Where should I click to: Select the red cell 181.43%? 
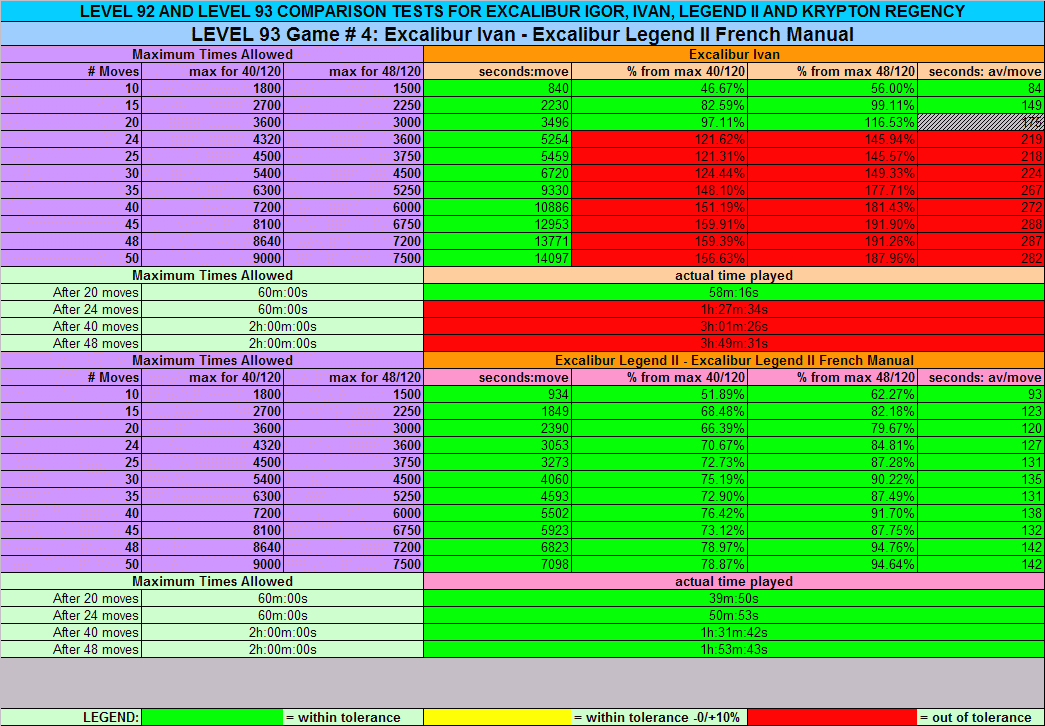click(832, 207)
